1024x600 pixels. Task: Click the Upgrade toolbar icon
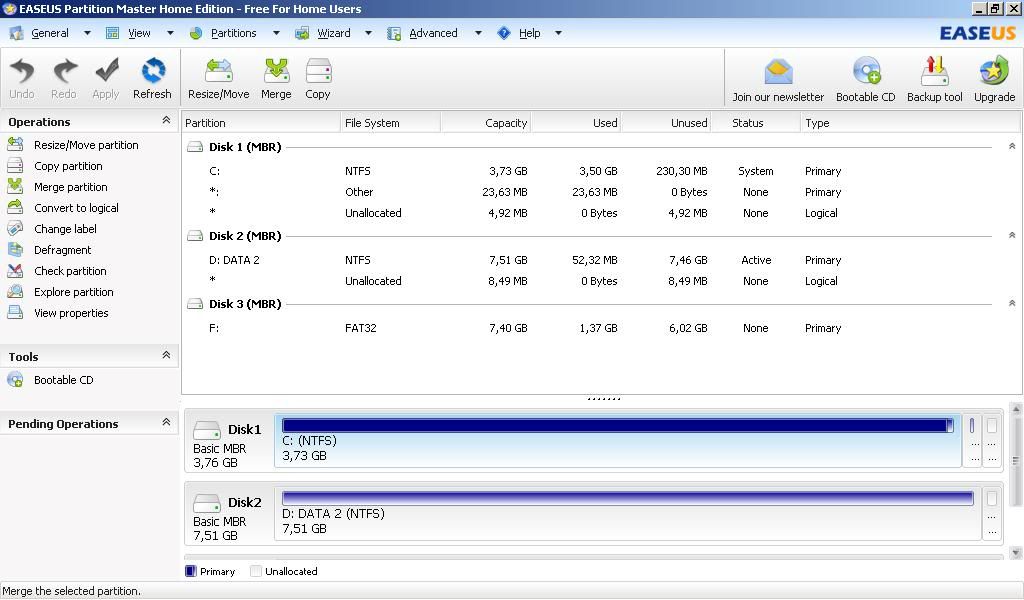(994, 72)
